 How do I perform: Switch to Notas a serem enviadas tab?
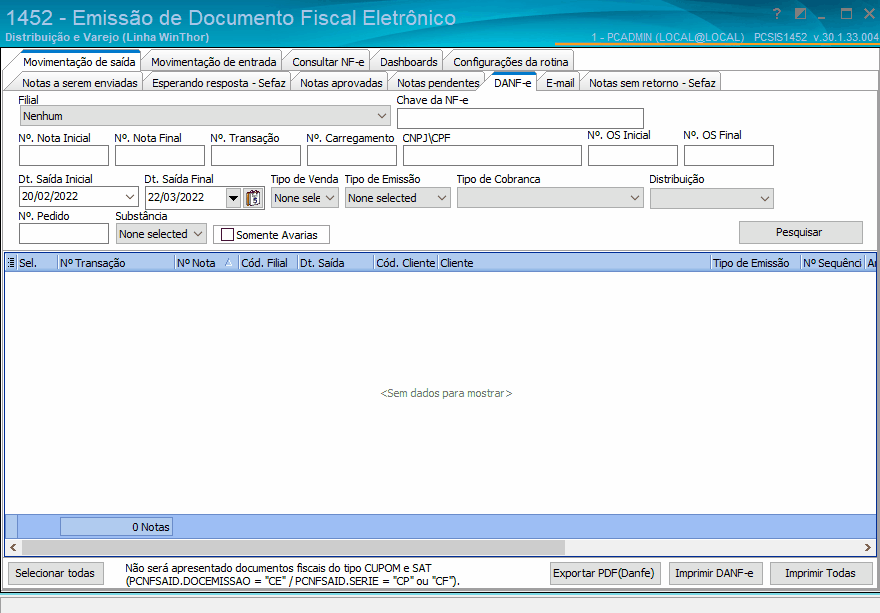[x=80, y=83]
